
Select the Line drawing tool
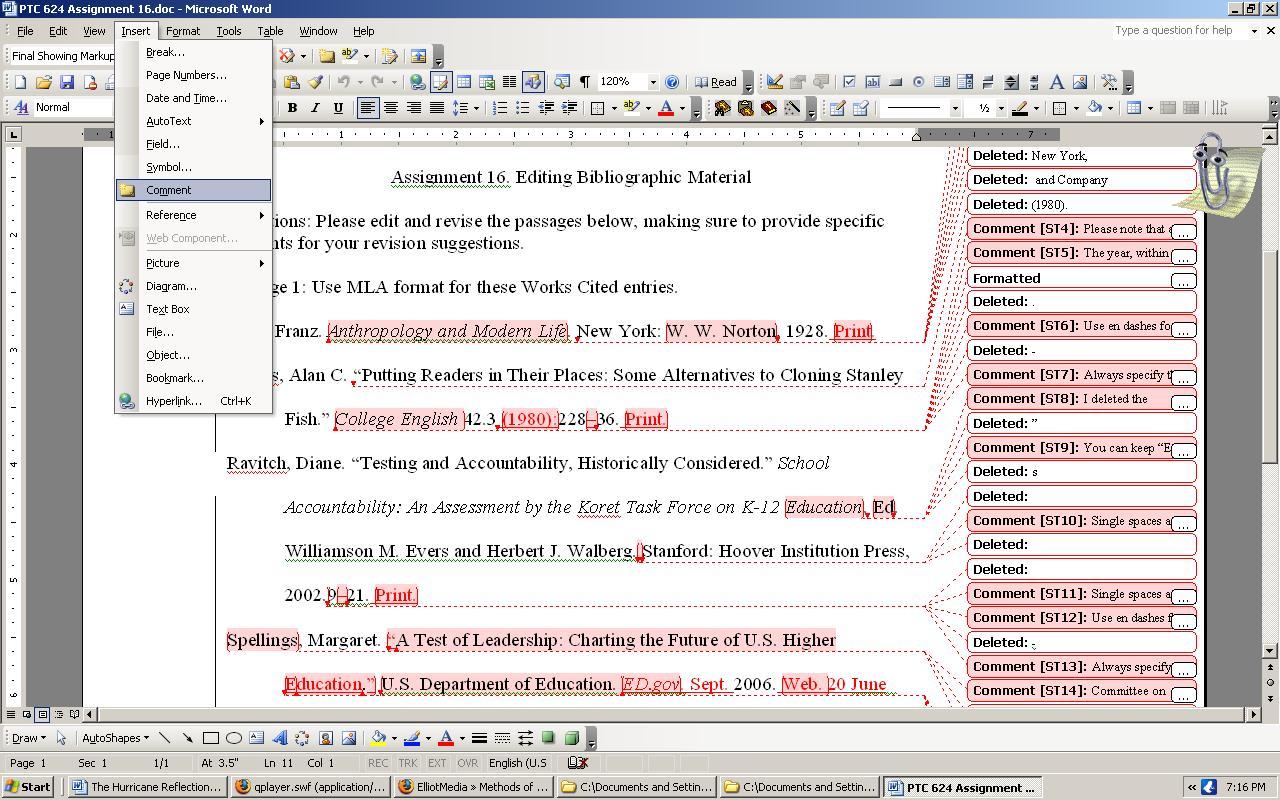[x=164, y=738]
